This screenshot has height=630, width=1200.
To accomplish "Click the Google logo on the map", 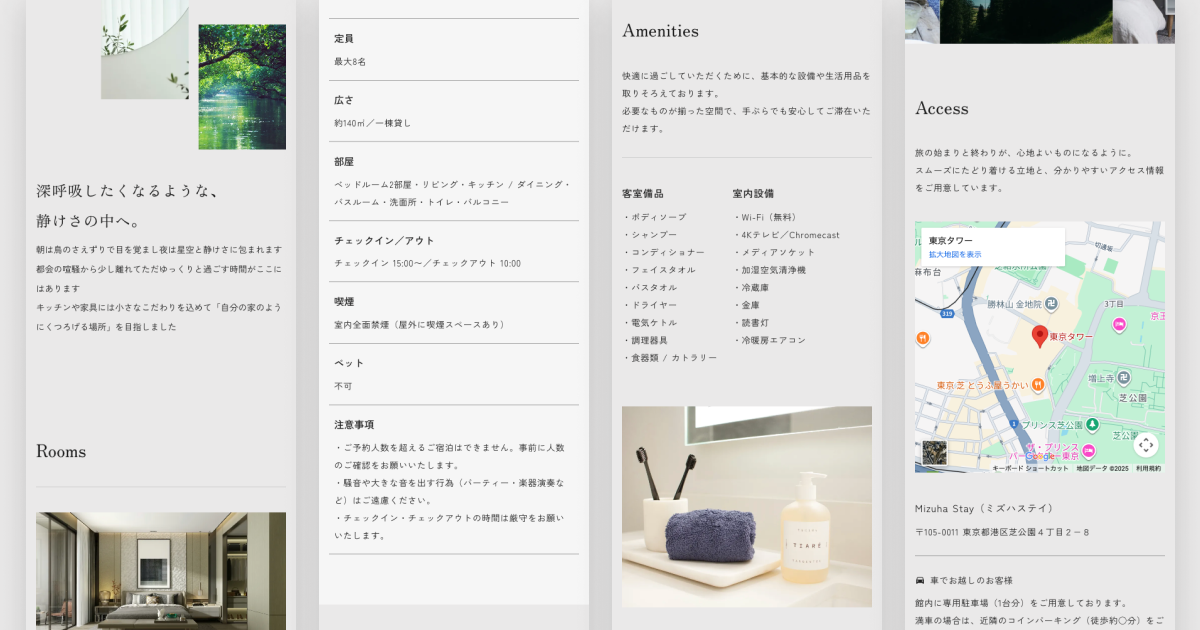I will [x=1040, y=456].
